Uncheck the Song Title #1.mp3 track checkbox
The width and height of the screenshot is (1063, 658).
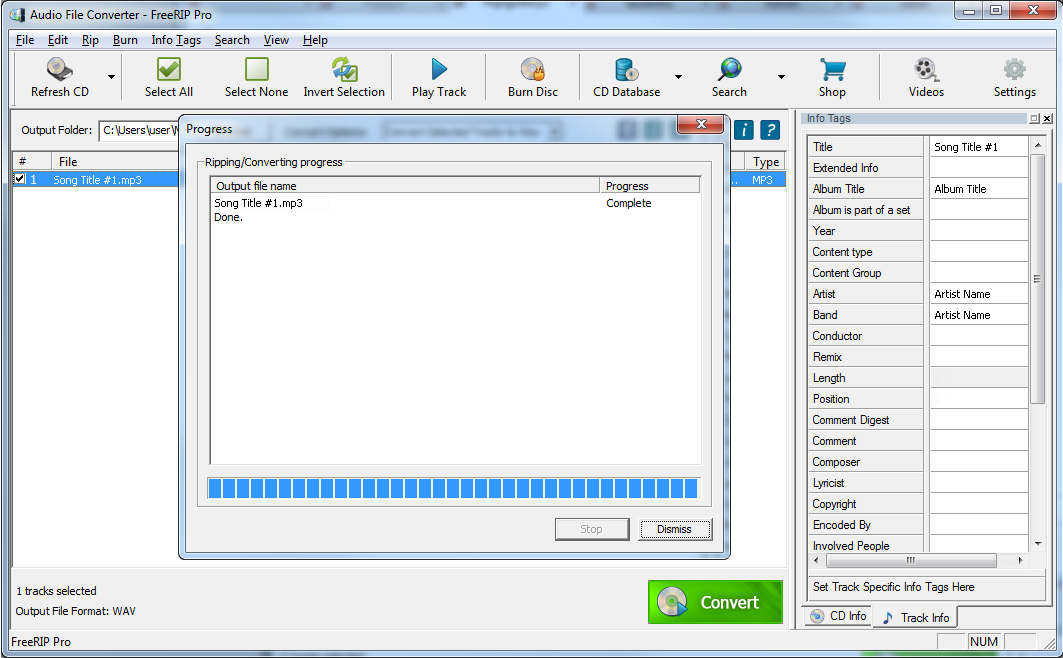coord(20,180)
